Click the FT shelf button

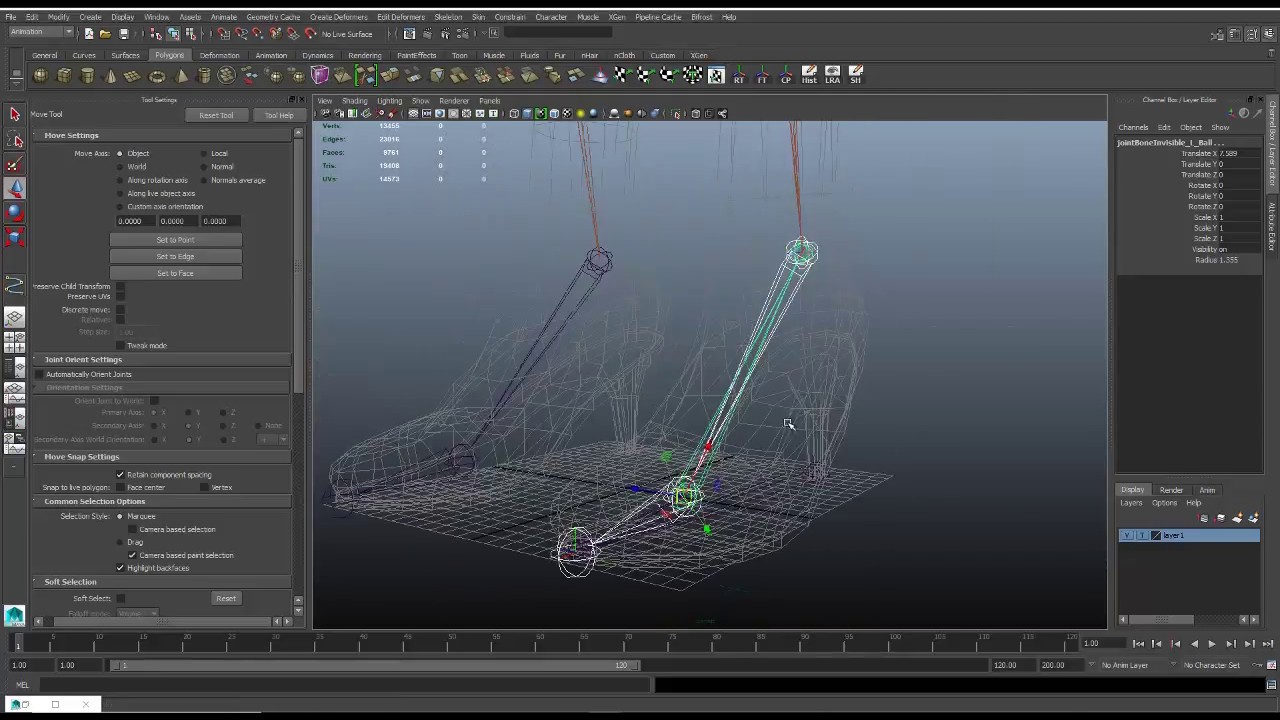pos(762,75)
